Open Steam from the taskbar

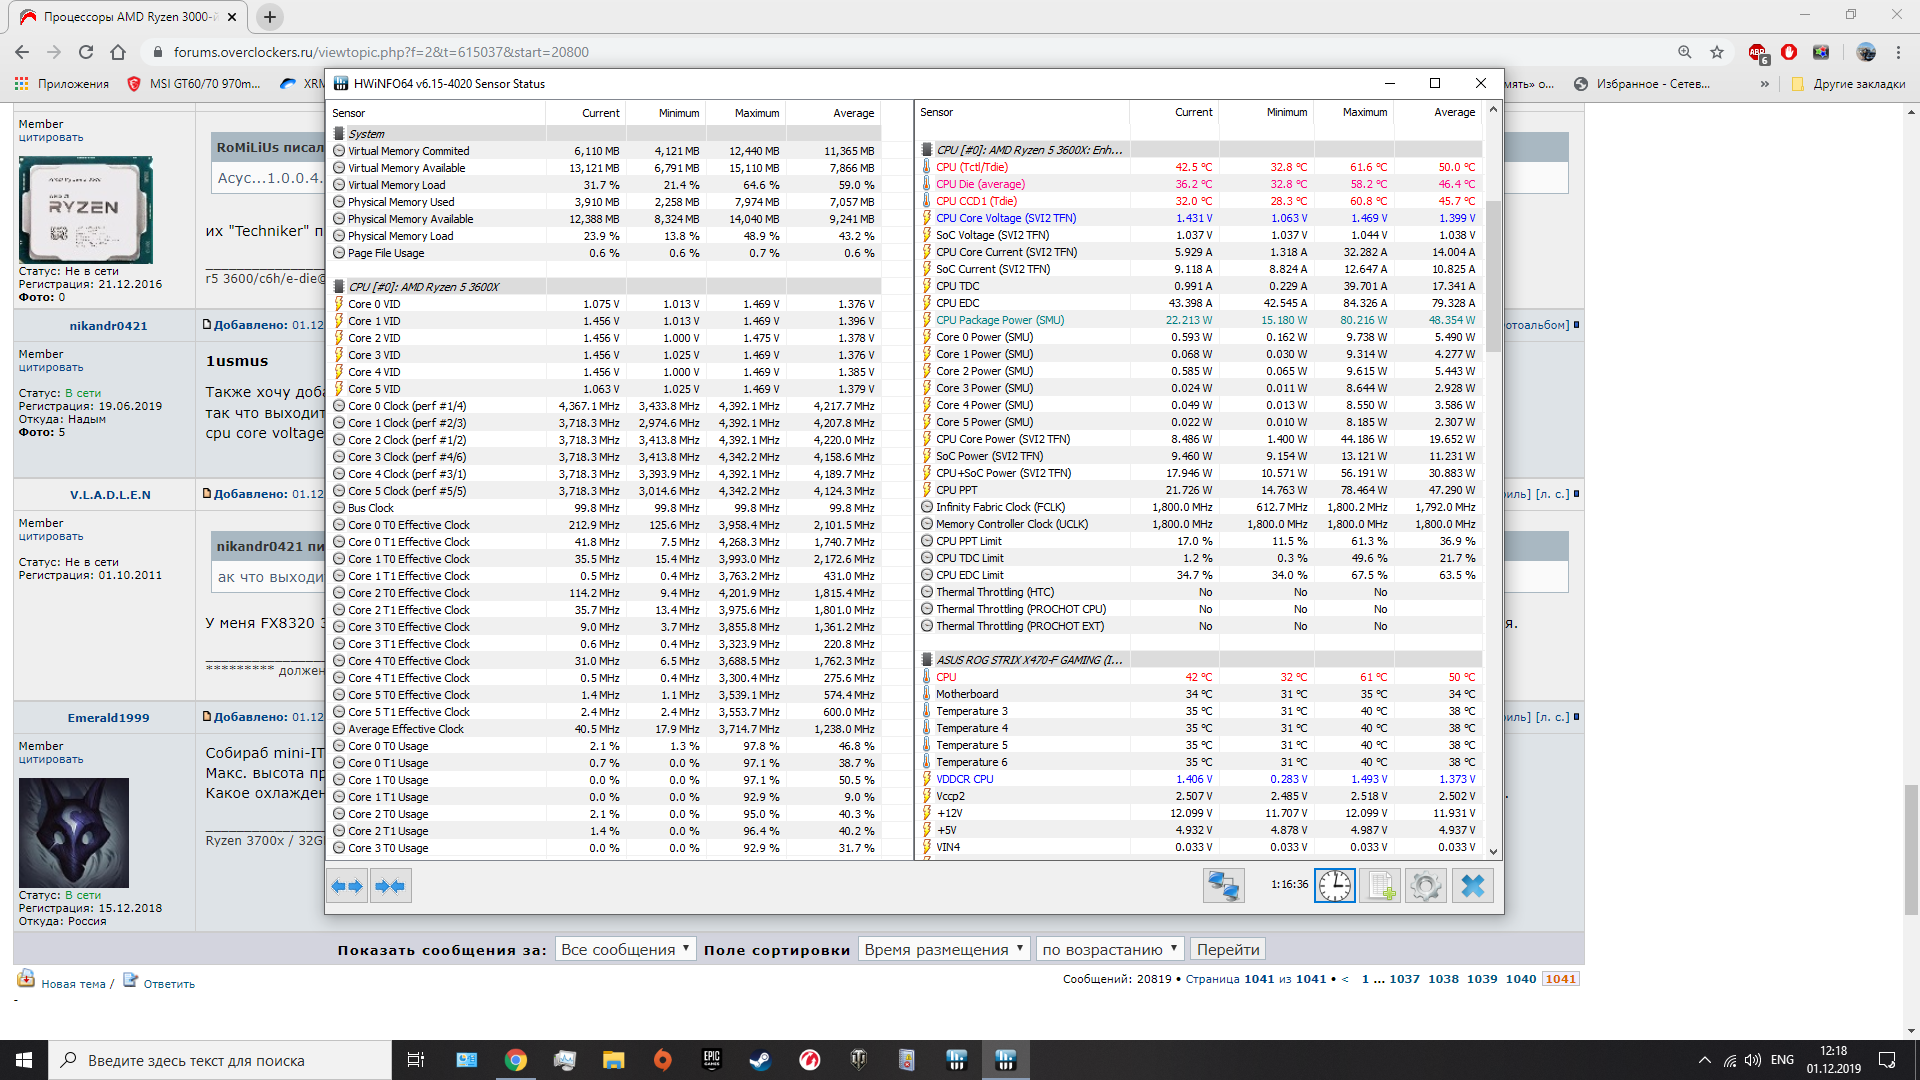coord(761,1060)
